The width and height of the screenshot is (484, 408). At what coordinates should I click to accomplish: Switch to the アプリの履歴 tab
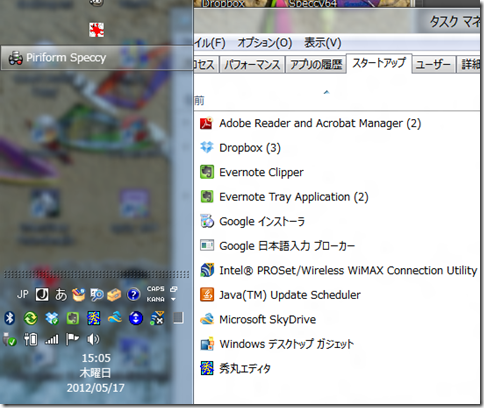click(316, 64)
